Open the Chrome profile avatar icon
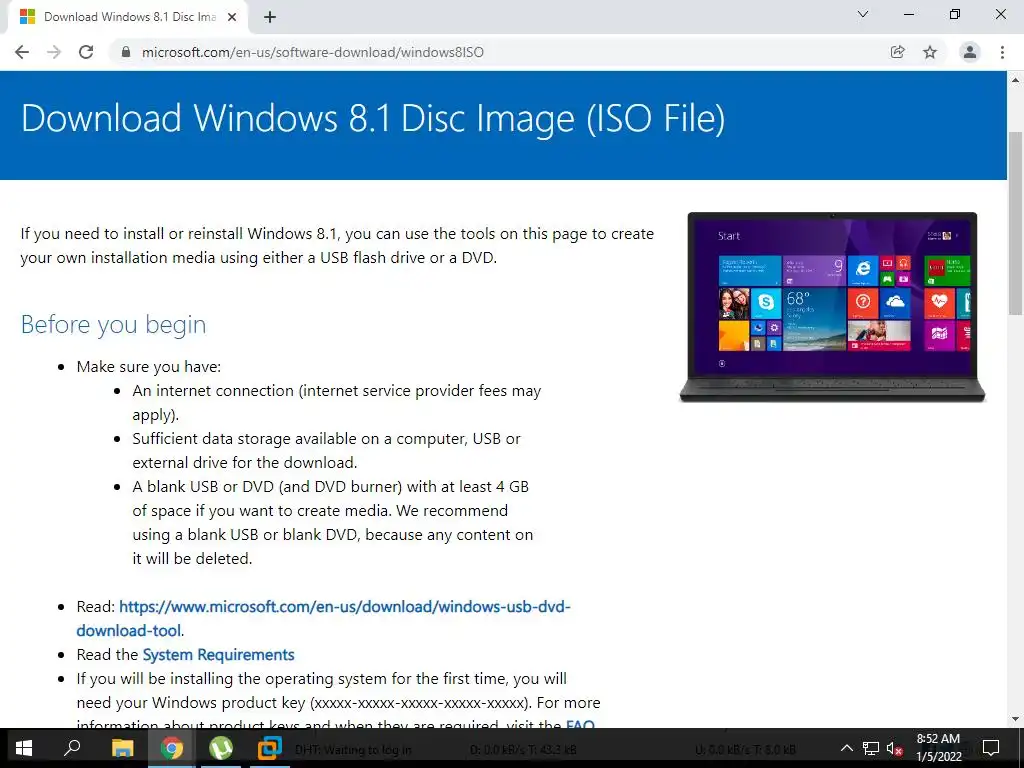The height and width of the screenshot is (768, 1024). (970, 52)
